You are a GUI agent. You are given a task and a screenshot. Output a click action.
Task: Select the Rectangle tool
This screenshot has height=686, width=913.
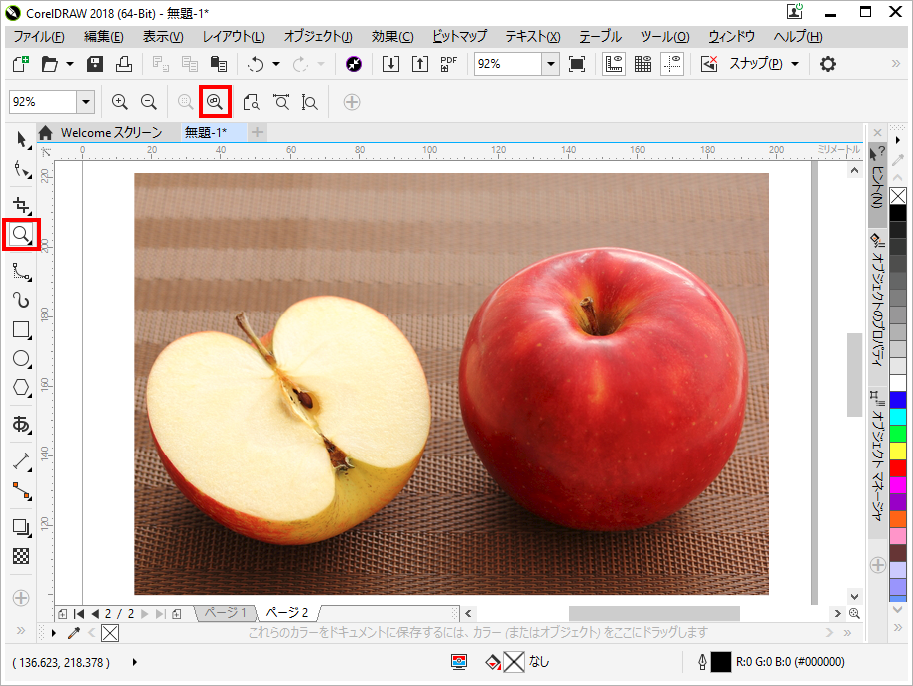22,330
